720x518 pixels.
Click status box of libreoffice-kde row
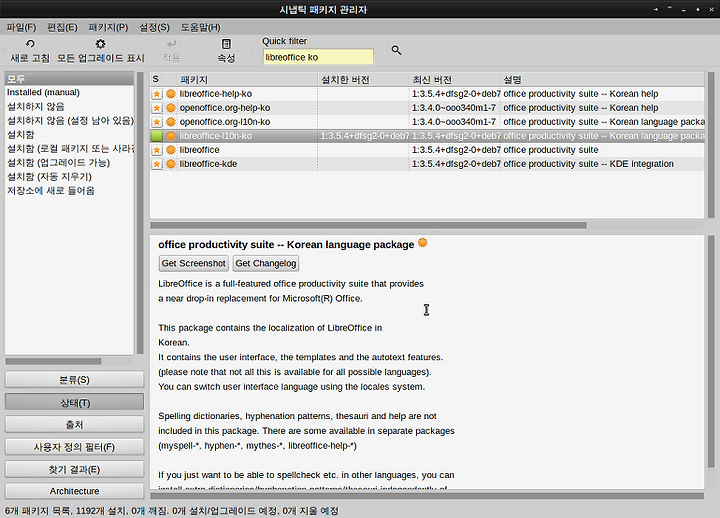(157, 164)
